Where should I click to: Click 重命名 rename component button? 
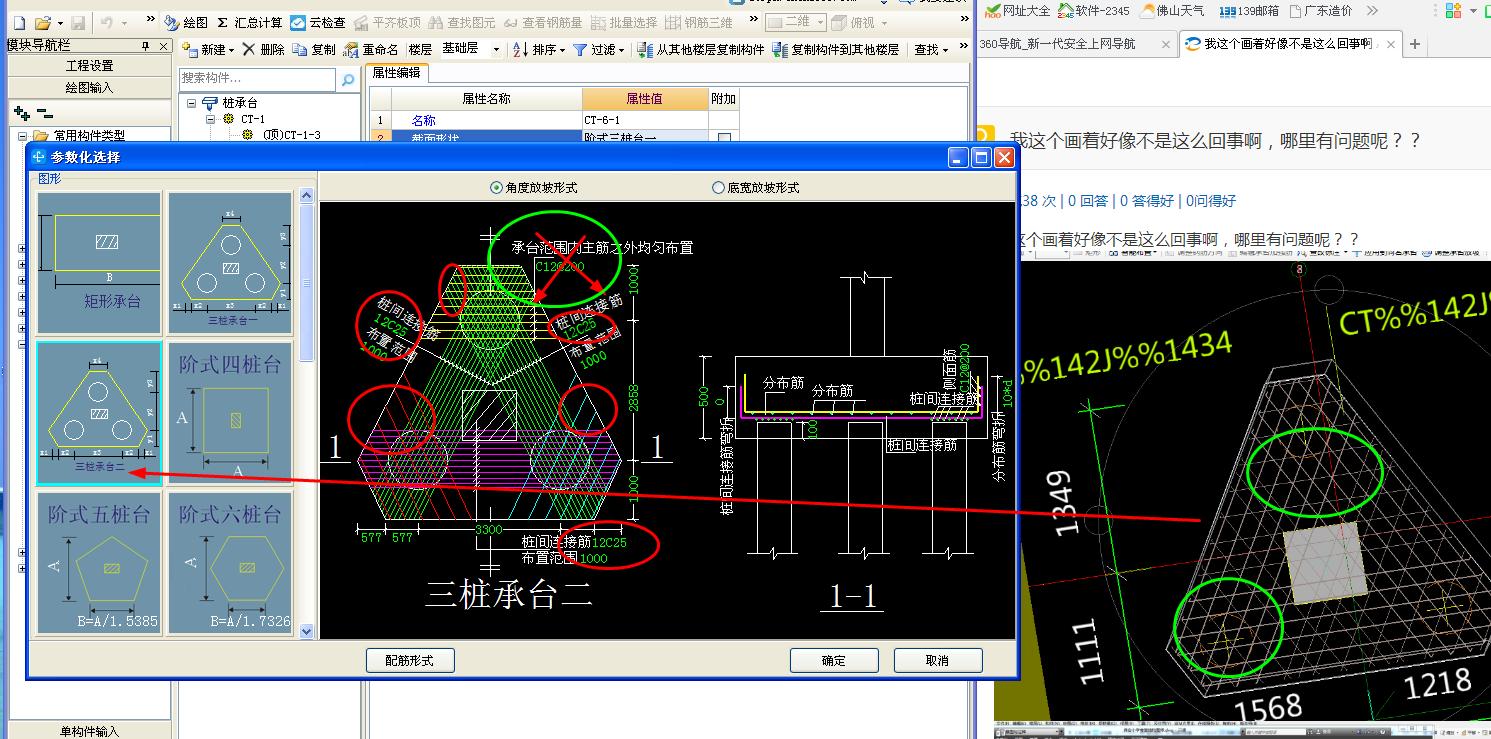370,49
